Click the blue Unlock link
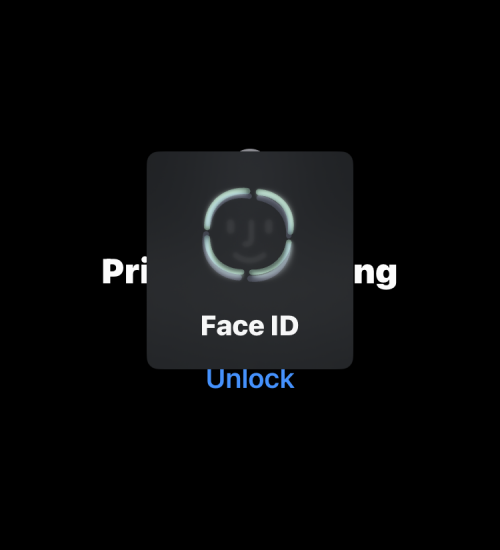The height and width of the screenshot is (550, 500). click(x=250, y=379)
